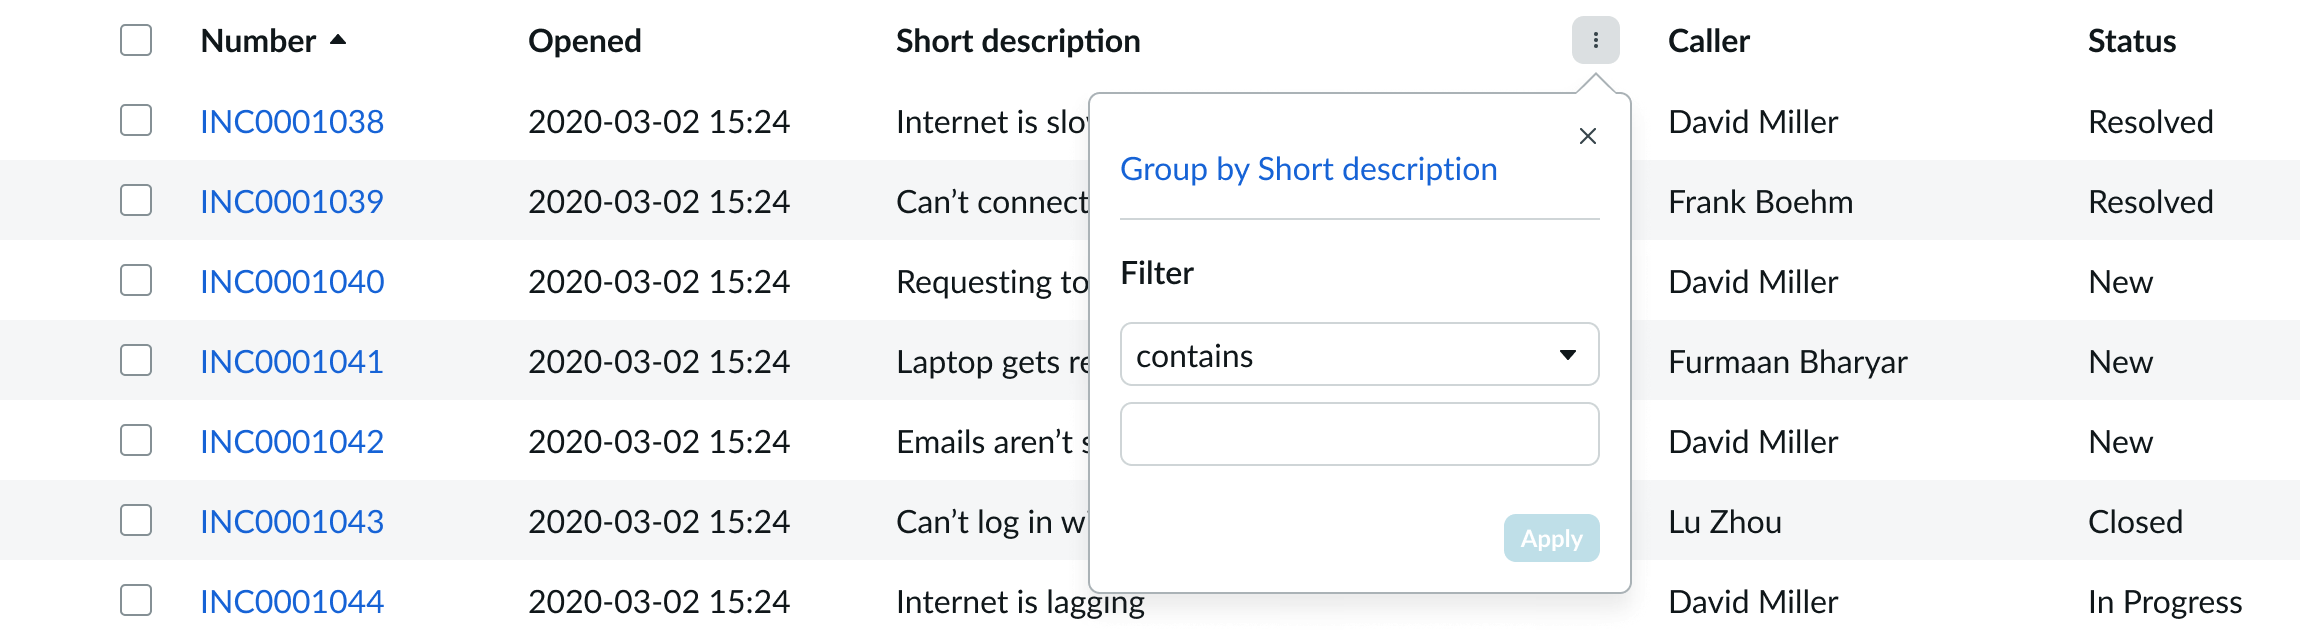The image size is (2300, 640).
Task: Click Group by Short description
Action: pos(1308,169)
